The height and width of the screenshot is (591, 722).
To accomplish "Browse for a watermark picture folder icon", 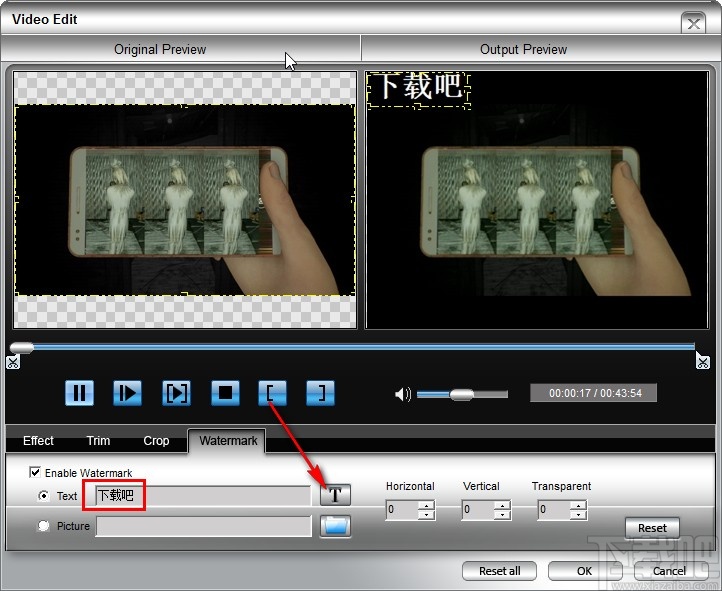I will coord(335,526).
